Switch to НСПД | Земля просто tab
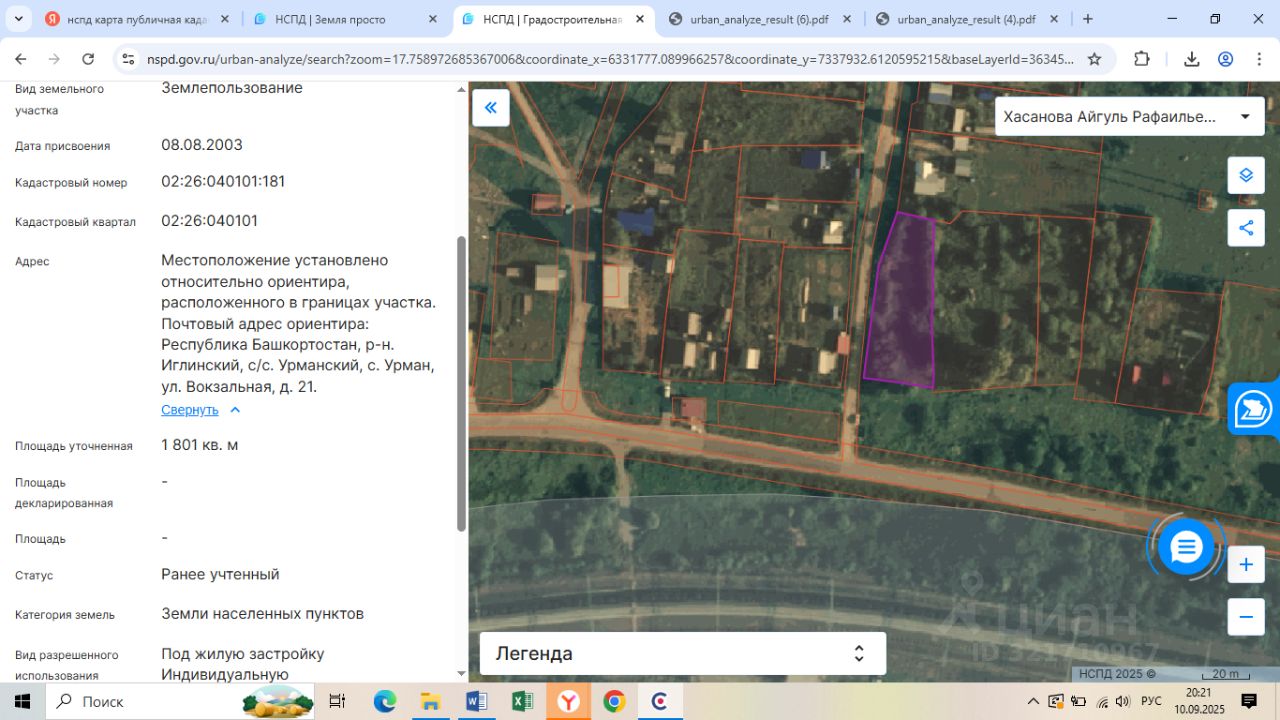Image resolution: width=1280 pixels, height=720 pixels. click(346, 19)
